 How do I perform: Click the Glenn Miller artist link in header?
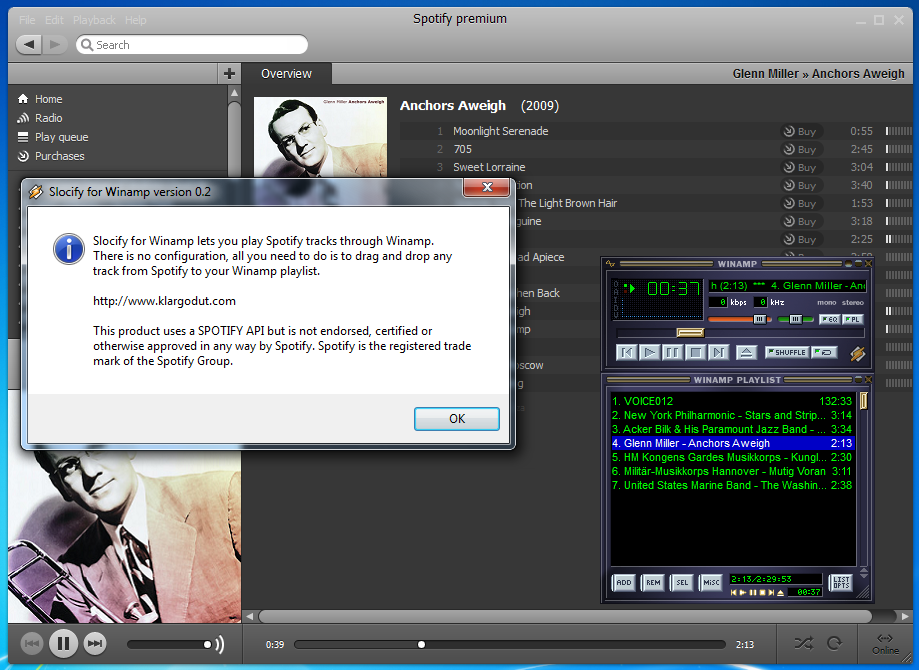click(x=765, y=74)
